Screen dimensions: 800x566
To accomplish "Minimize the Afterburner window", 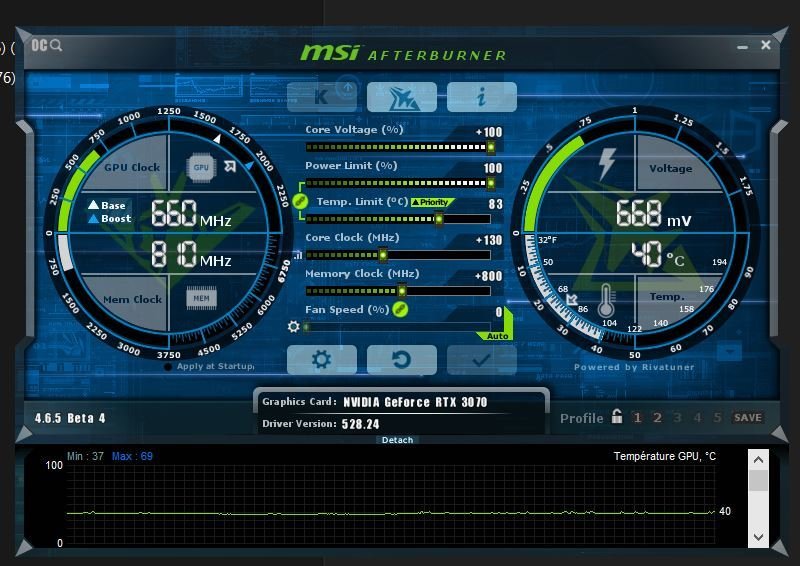I will pos(742,47).
